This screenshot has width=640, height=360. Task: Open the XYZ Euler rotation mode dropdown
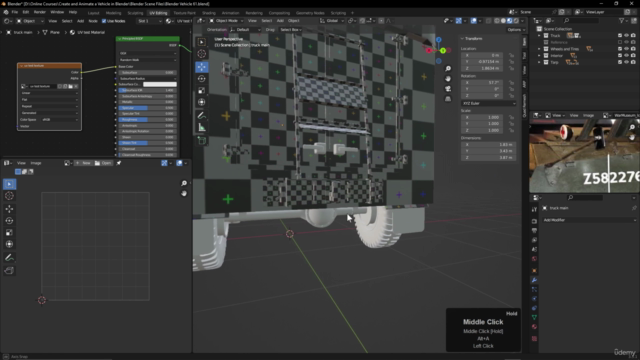point(488,104)
